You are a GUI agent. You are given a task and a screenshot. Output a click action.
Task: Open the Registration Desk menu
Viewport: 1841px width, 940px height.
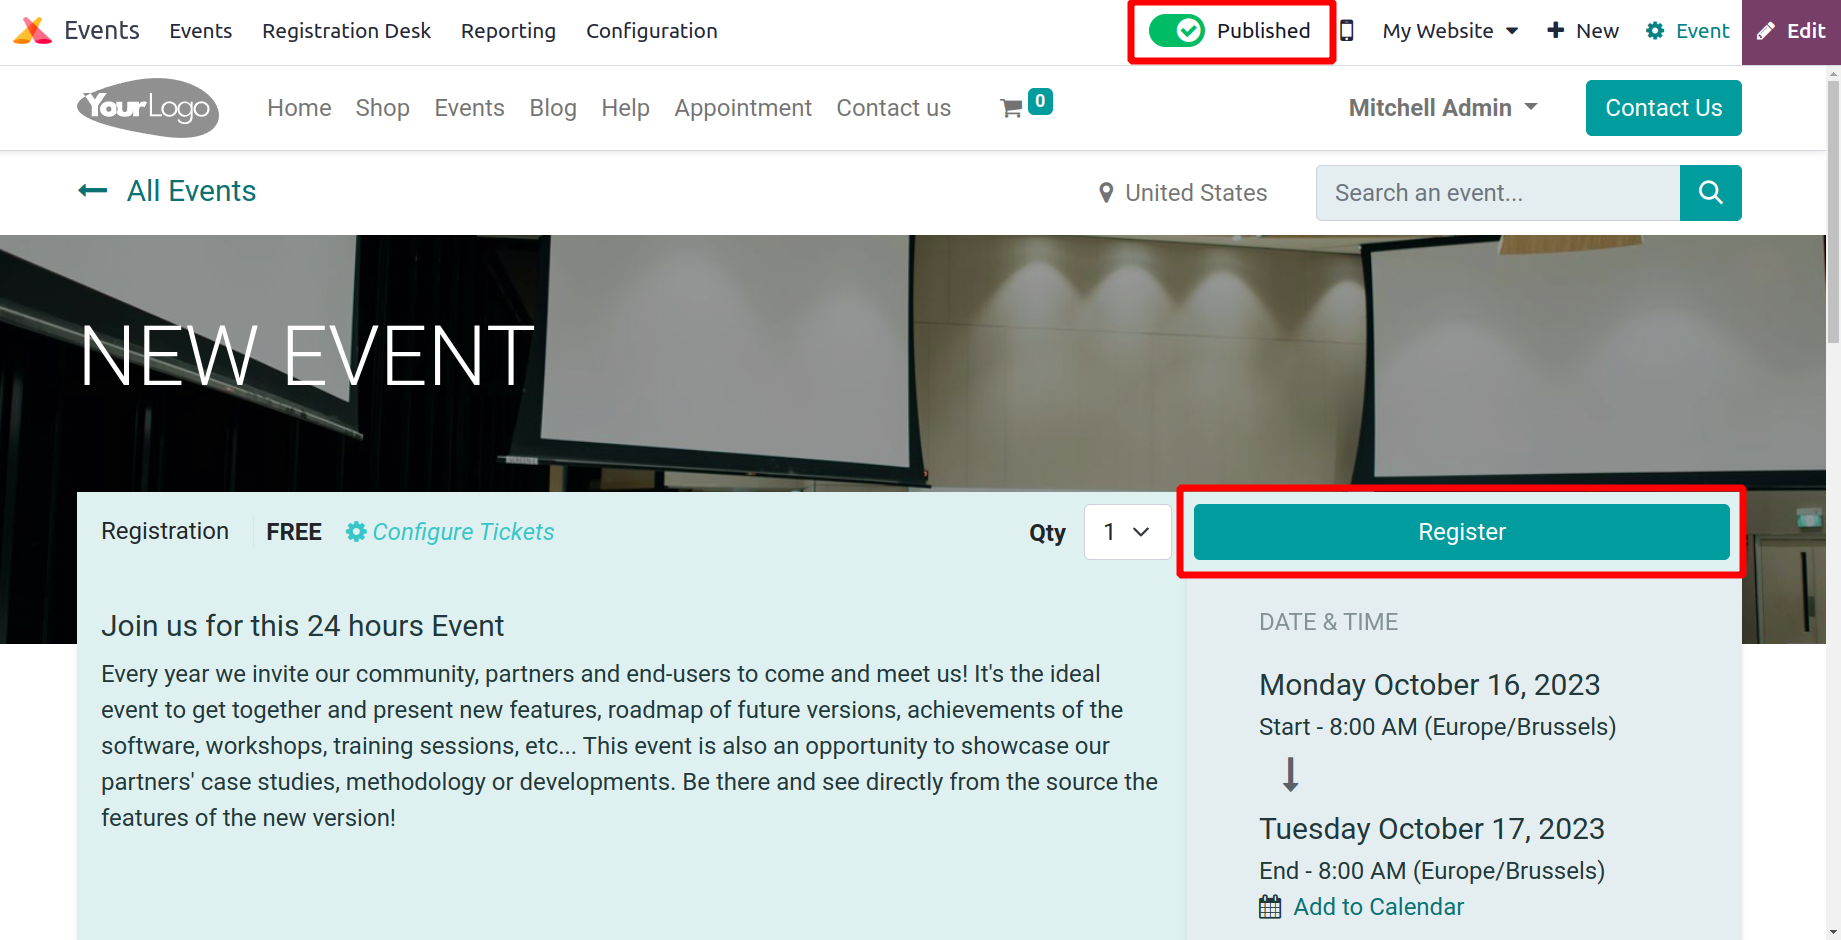click(x=346, y=31)
